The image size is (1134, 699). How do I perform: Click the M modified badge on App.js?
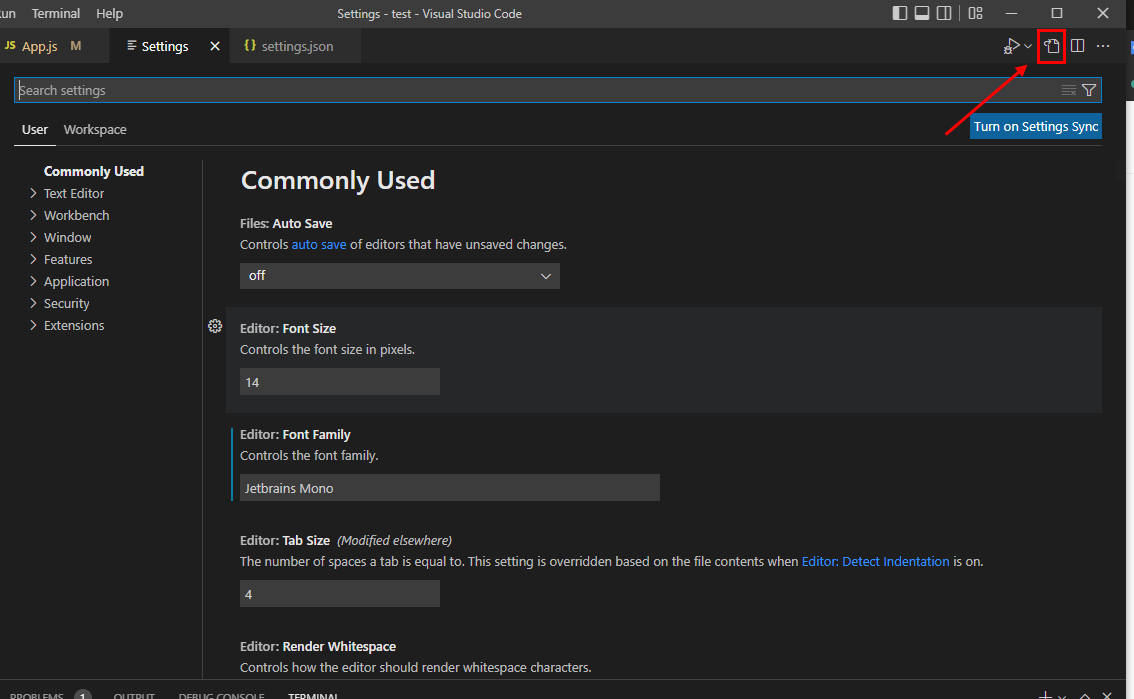[76, 46]
